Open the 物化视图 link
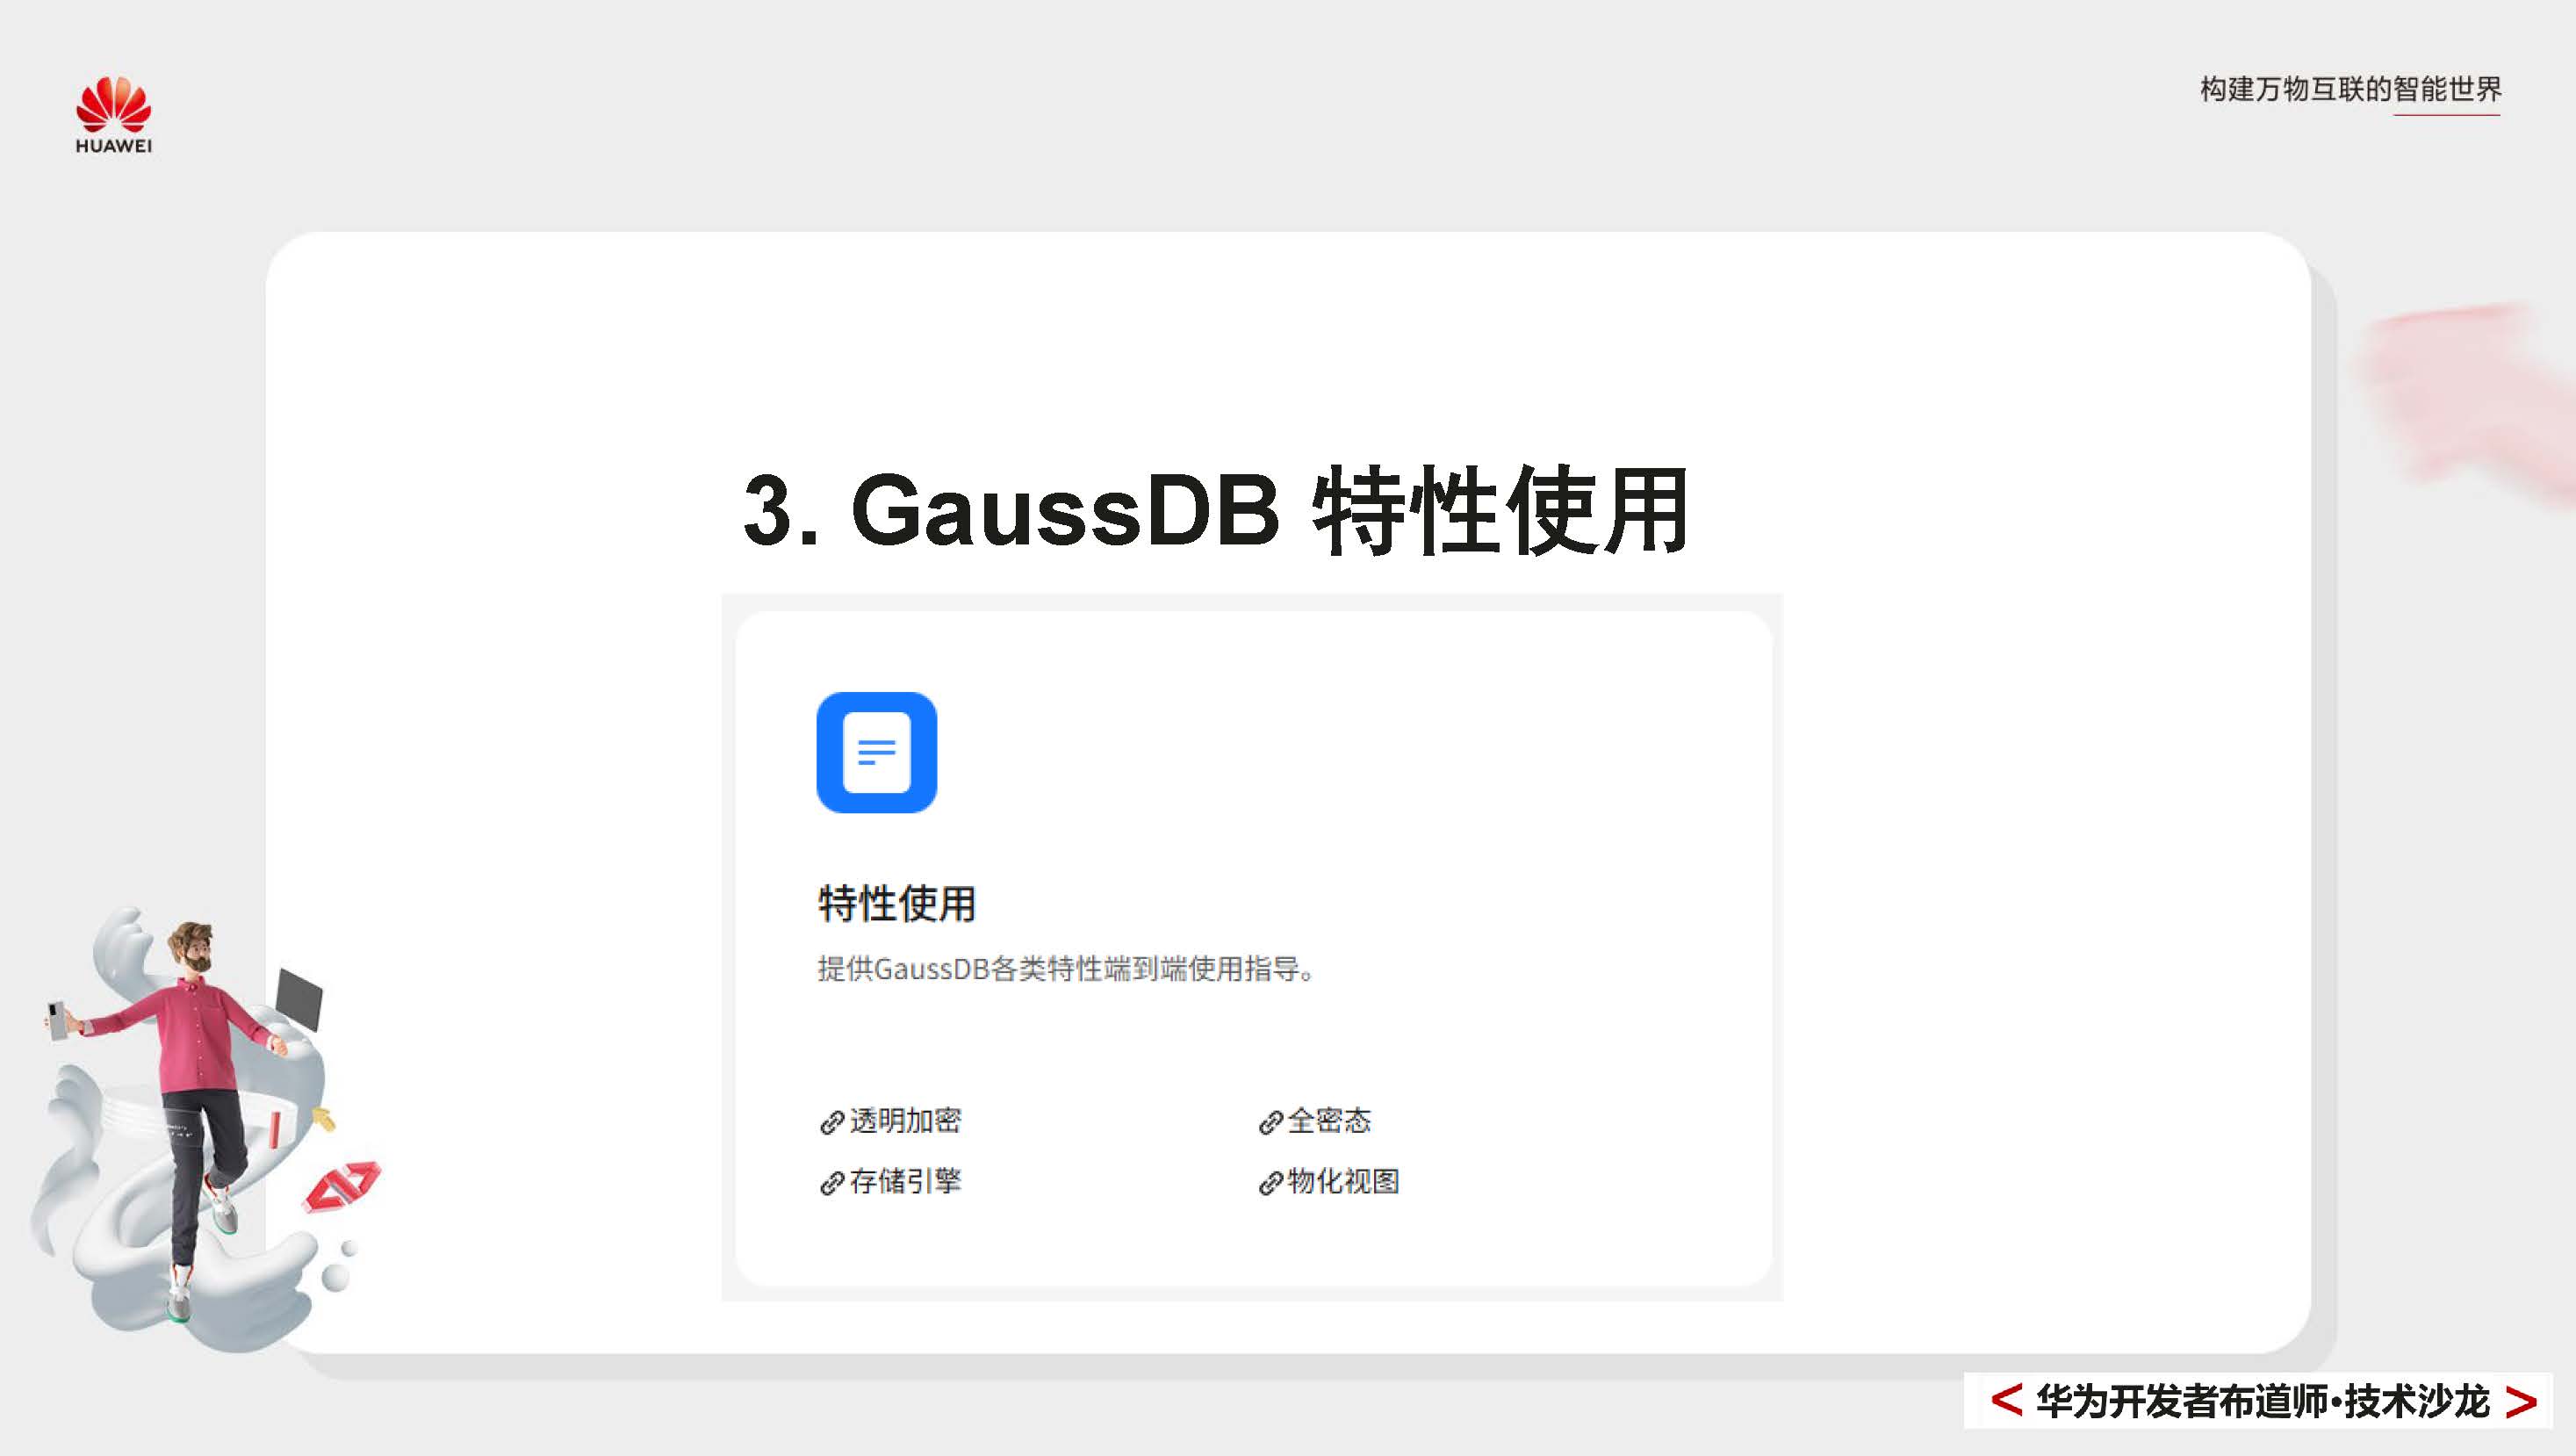 tap(1344, 1182)
